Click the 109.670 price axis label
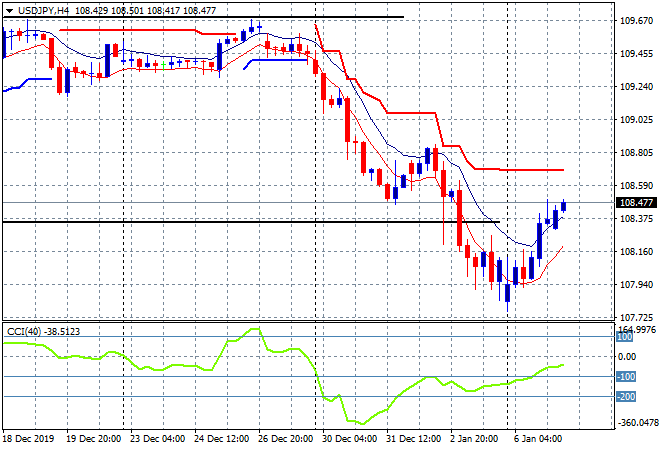660x450 pixels. pyautogui.click(x=636, y=21)
